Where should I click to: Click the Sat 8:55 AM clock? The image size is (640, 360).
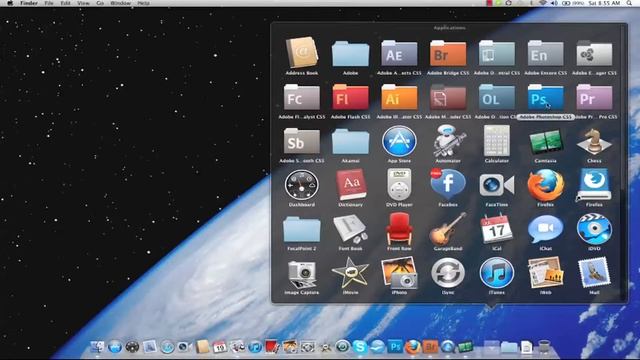click(x=604, y=3)
